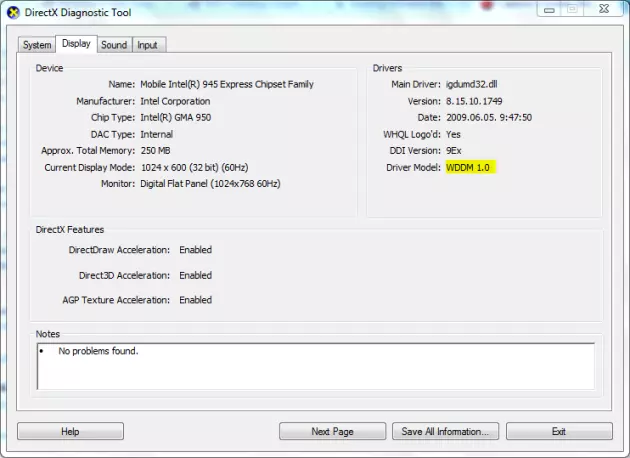Click inside the Notes text box
630x458 pixels.
click(316, 366)
